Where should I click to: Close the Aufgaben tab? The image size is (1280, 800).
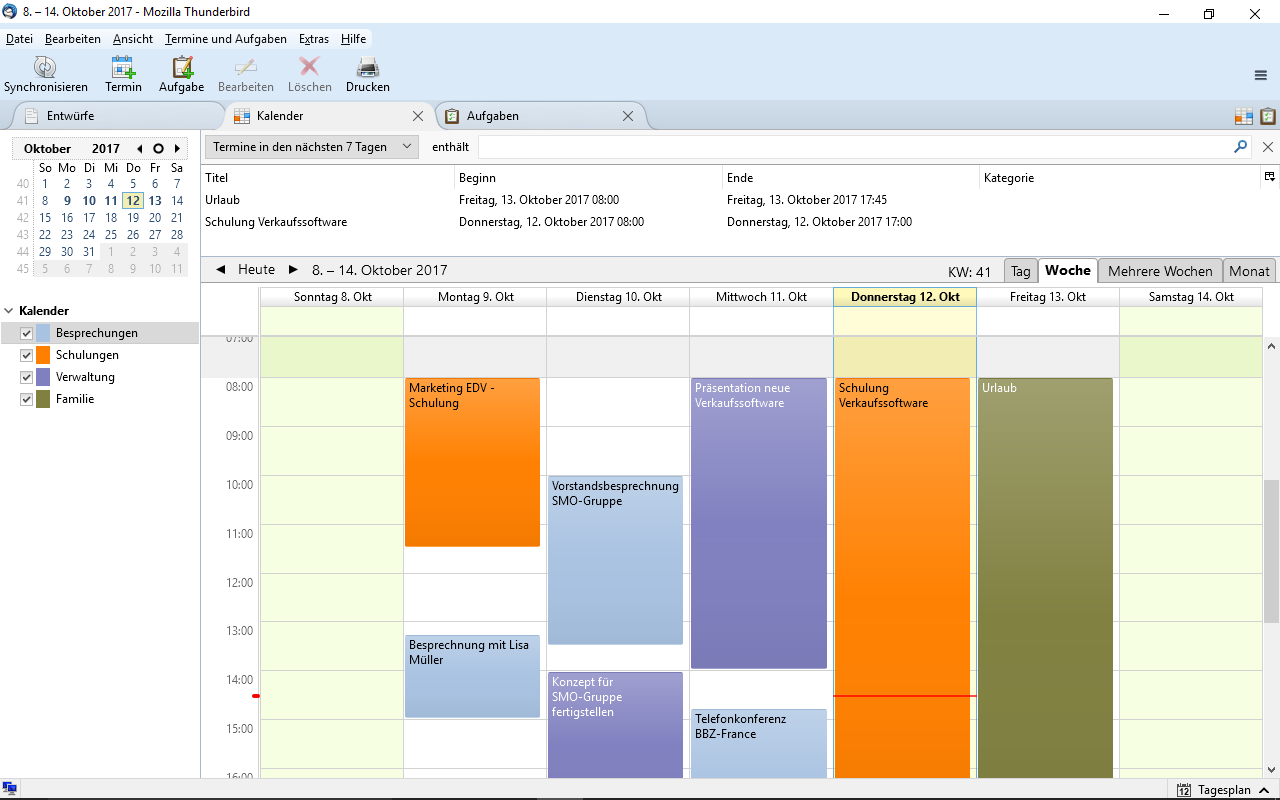click(x=628, y=116)
